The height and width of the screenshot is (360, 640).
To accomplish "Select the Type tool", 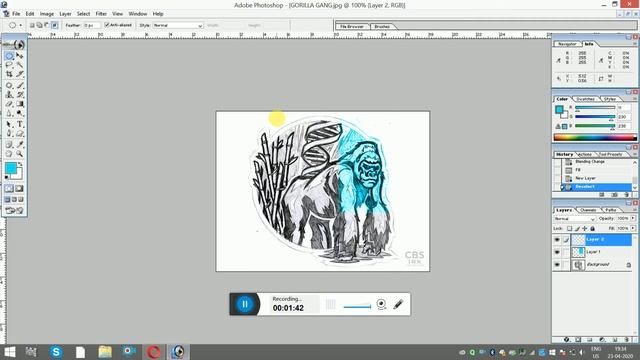I will [20, 124].
